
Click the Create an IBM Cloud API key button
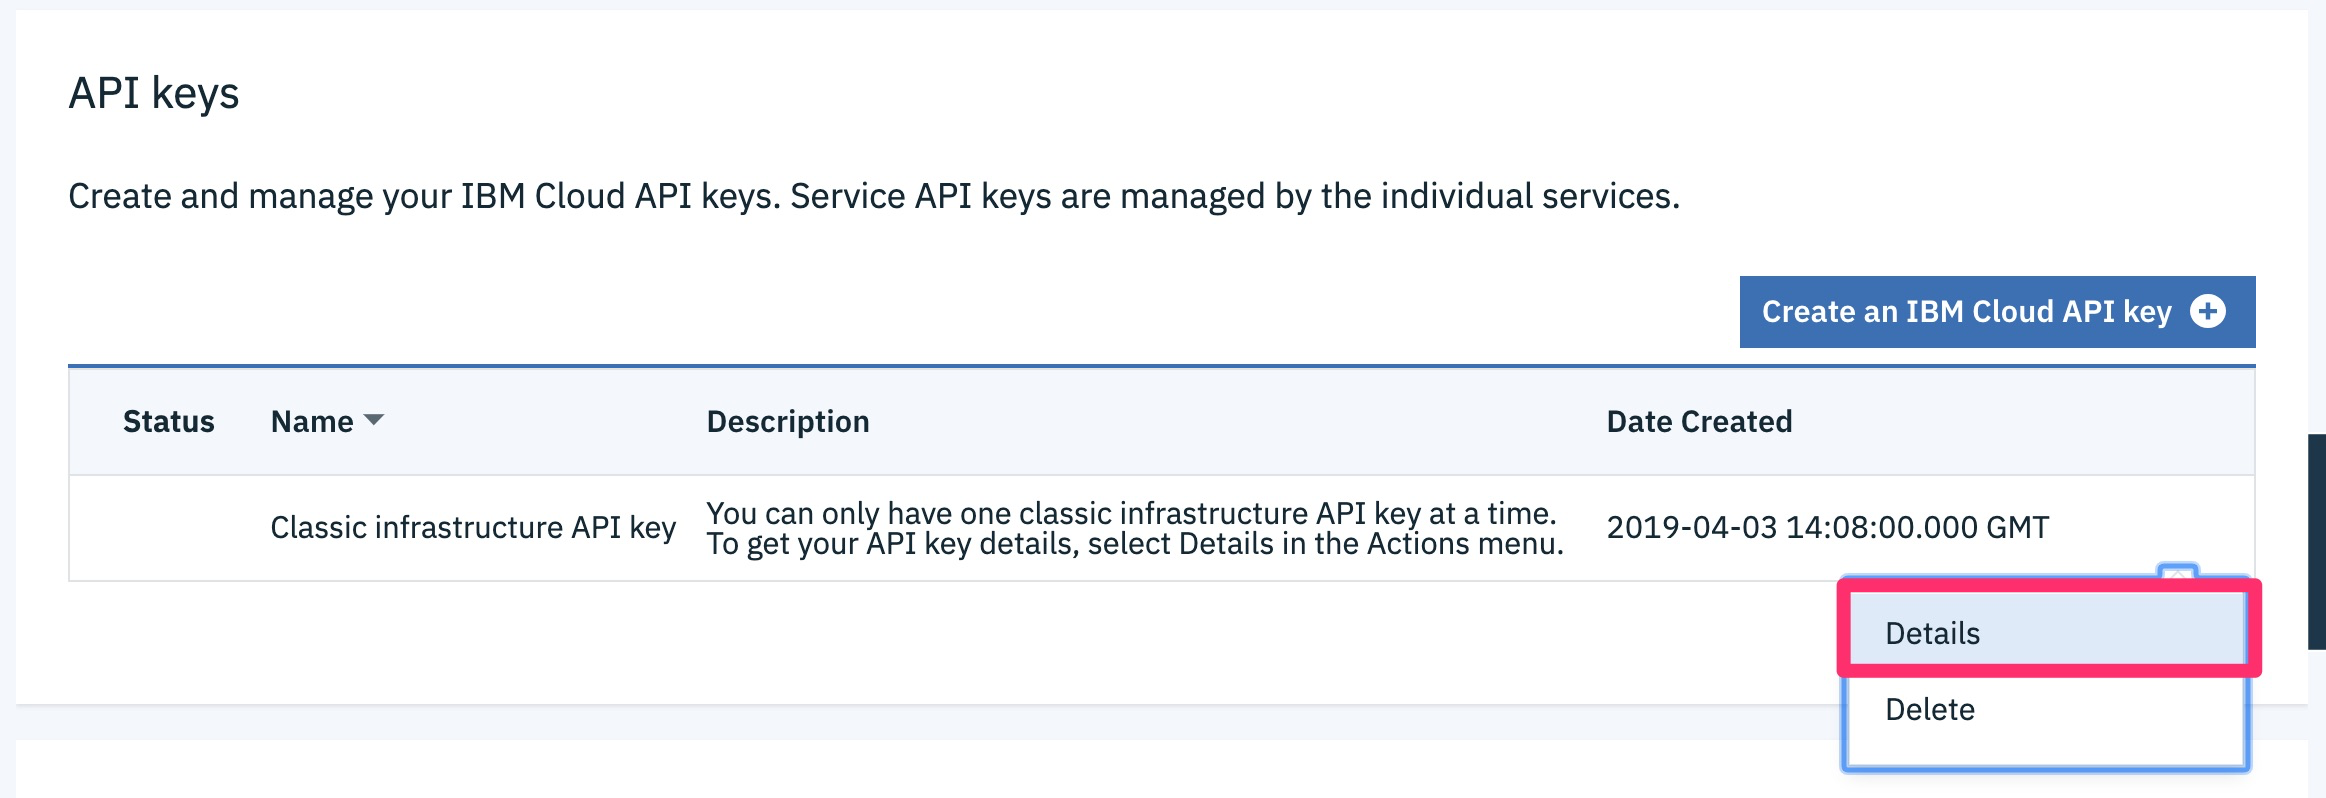click(x=1997, y=311)
